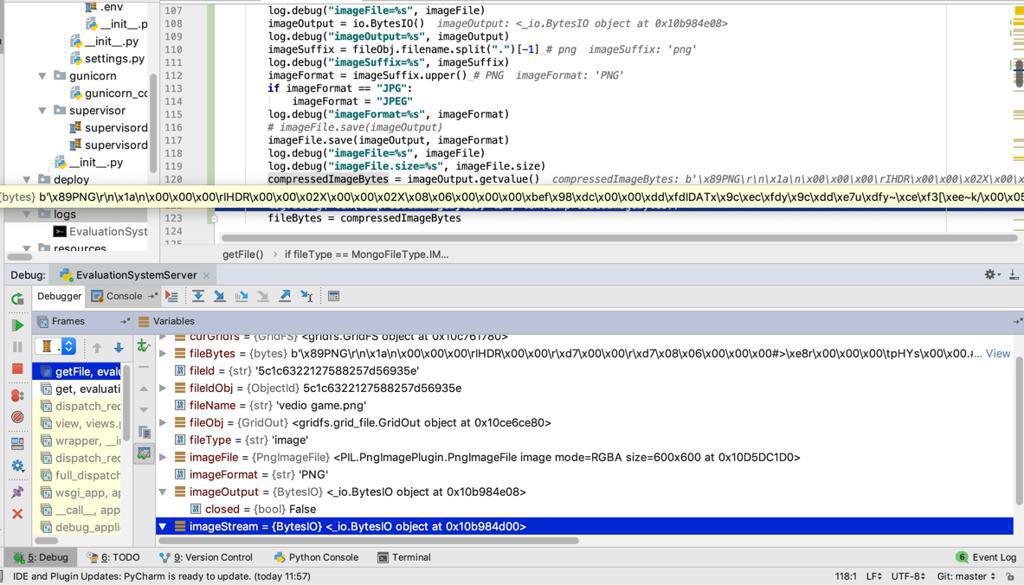Open Debug tool window gear options

tap(991, 275)
